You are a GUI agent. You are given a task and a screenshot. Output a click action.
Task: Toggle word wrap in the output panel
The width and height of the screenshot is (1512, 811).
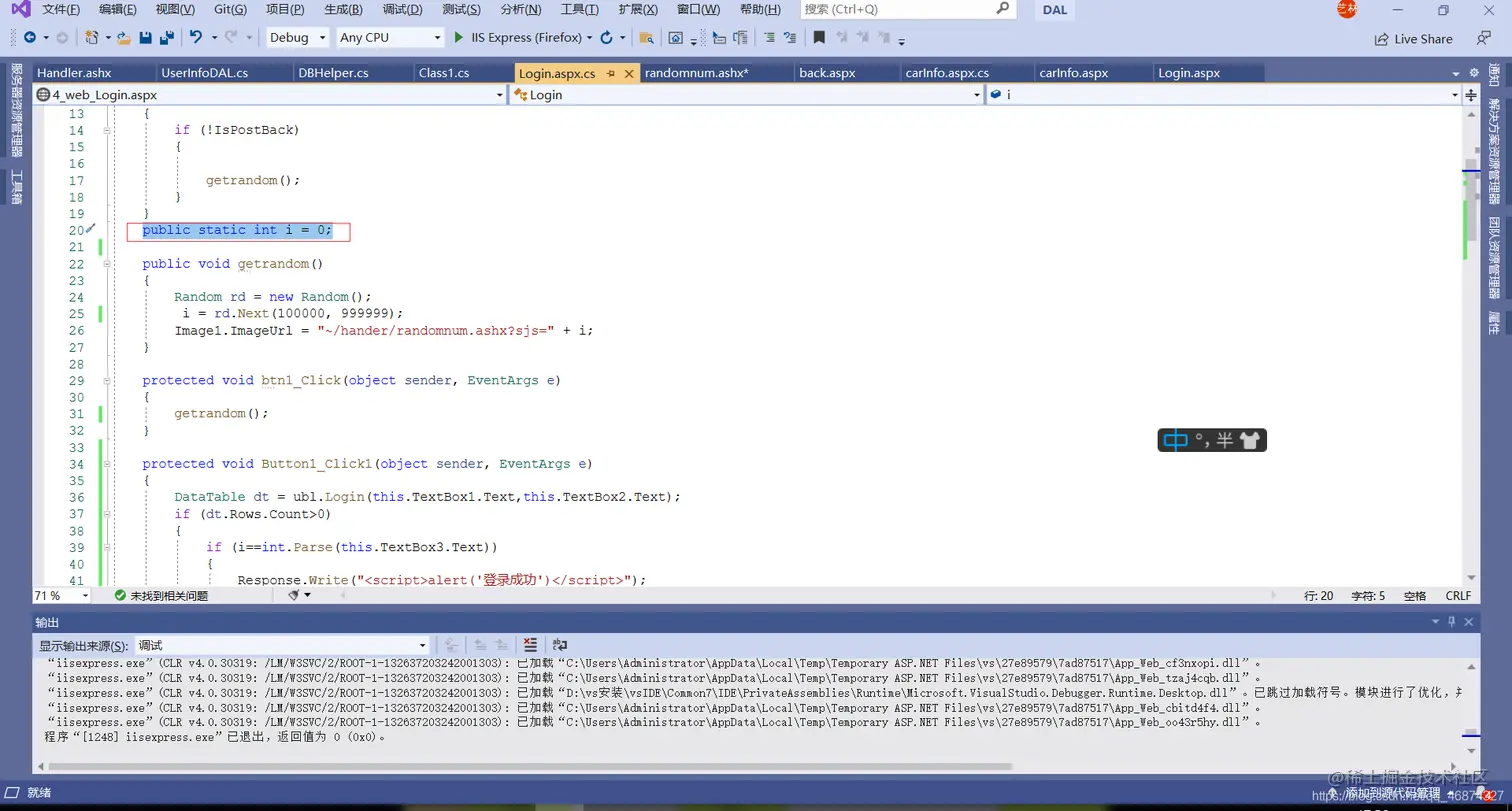[x=560, y=645]
